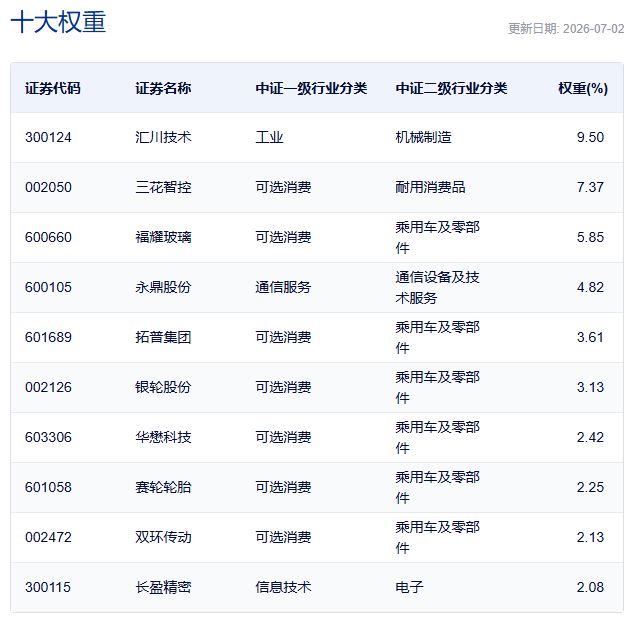Click the 工业 industry cell
Screen dimensions: 631x618
tap(269, 137)
